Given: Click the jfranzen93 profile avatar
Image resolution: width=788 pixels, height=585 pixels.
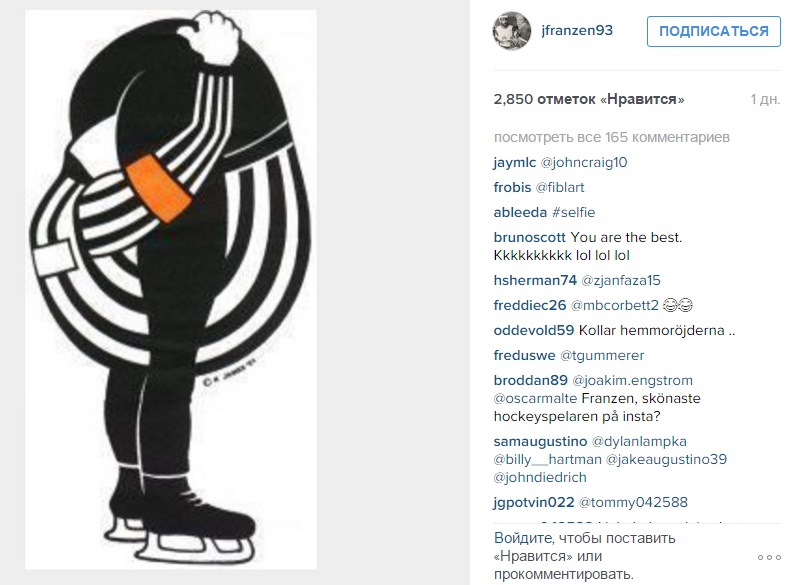Looking at the screenshot, I should 512,31.
